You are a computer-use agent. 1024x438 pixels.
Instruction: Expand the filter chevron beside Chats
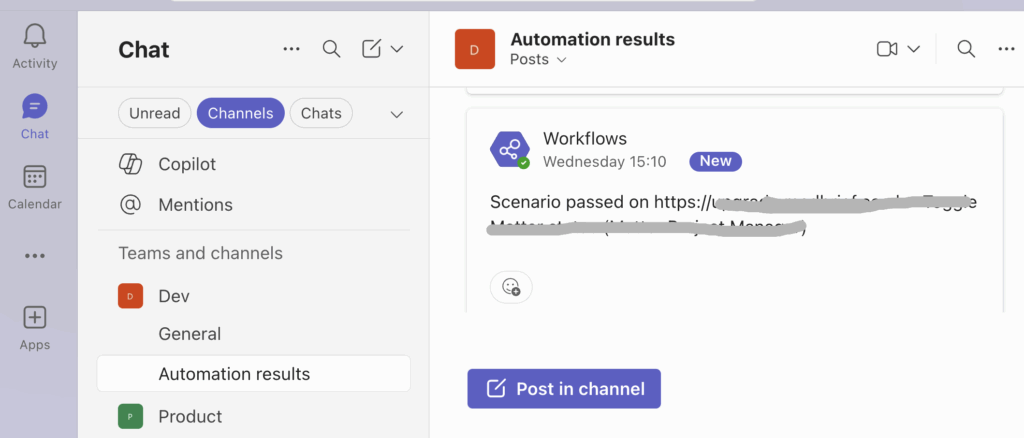coord(397,114)
